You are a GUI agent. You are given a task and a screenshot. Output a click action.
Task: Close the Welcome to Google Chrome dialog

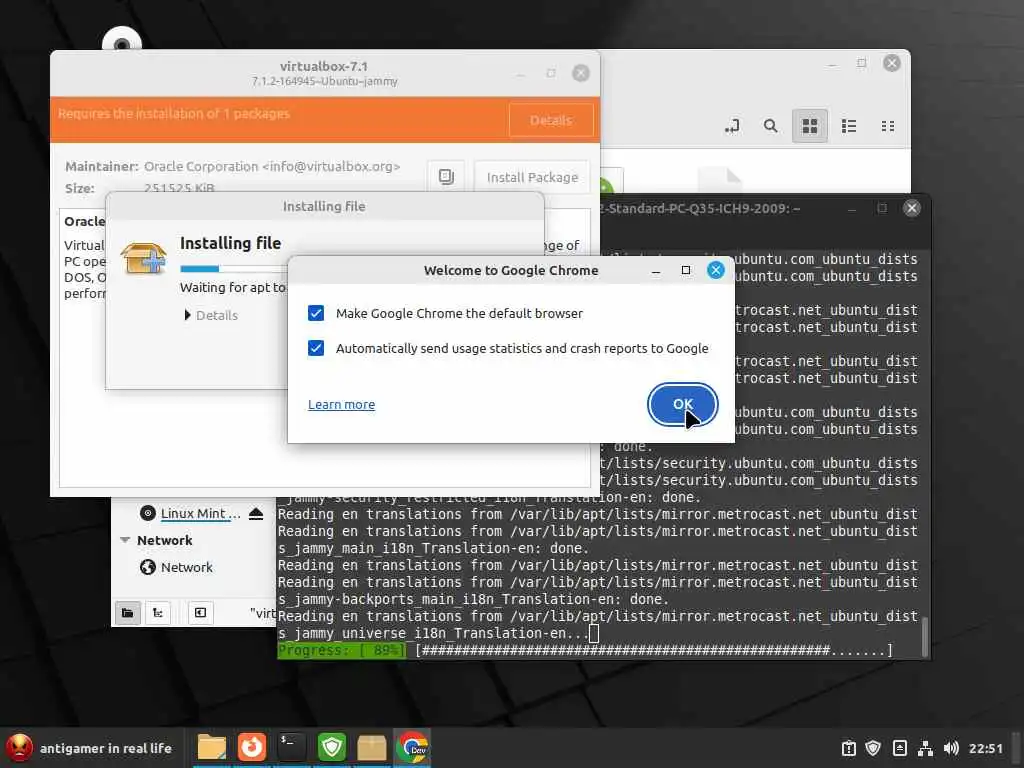716,270
